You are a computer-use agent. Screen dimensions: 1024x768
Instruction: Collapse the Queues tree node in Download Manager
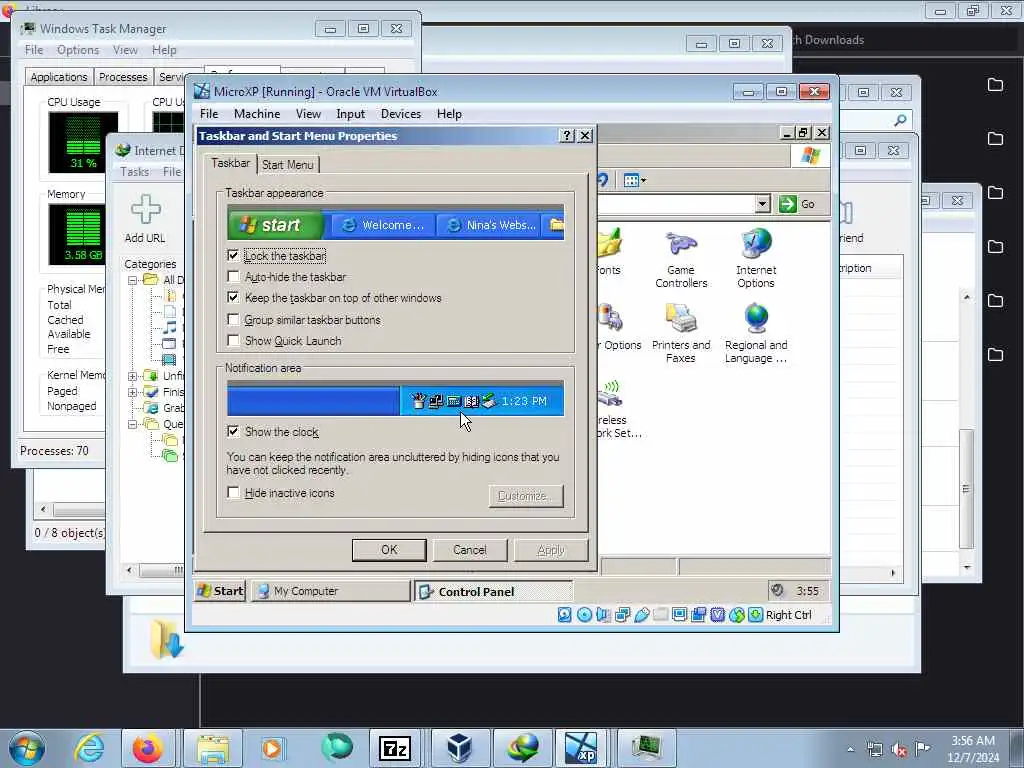pos(133,424)
